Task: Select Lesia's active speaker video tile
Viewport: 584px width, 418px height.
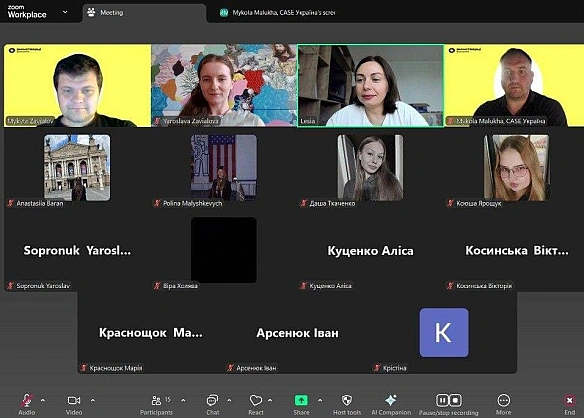Action: click(370, 86)
